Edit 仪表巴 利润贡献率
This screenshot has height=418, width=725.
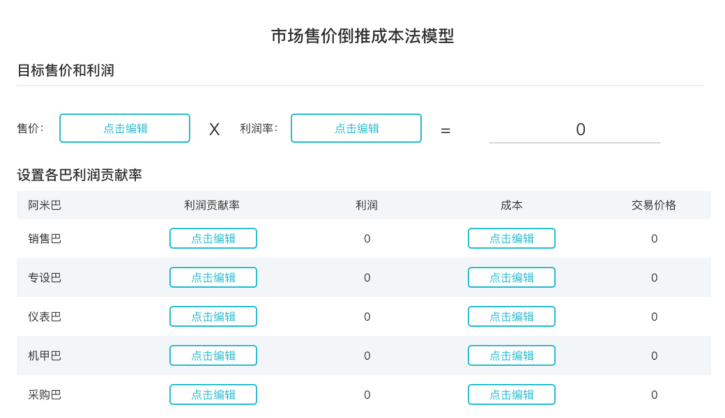coord(213,316)
